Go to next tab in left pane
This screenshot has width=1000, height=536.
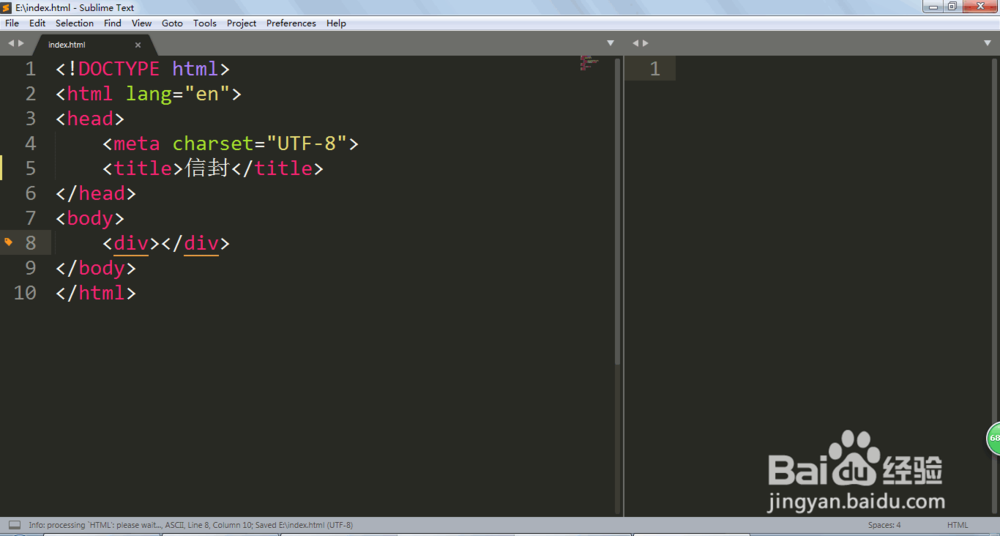(x=21, y=43)
